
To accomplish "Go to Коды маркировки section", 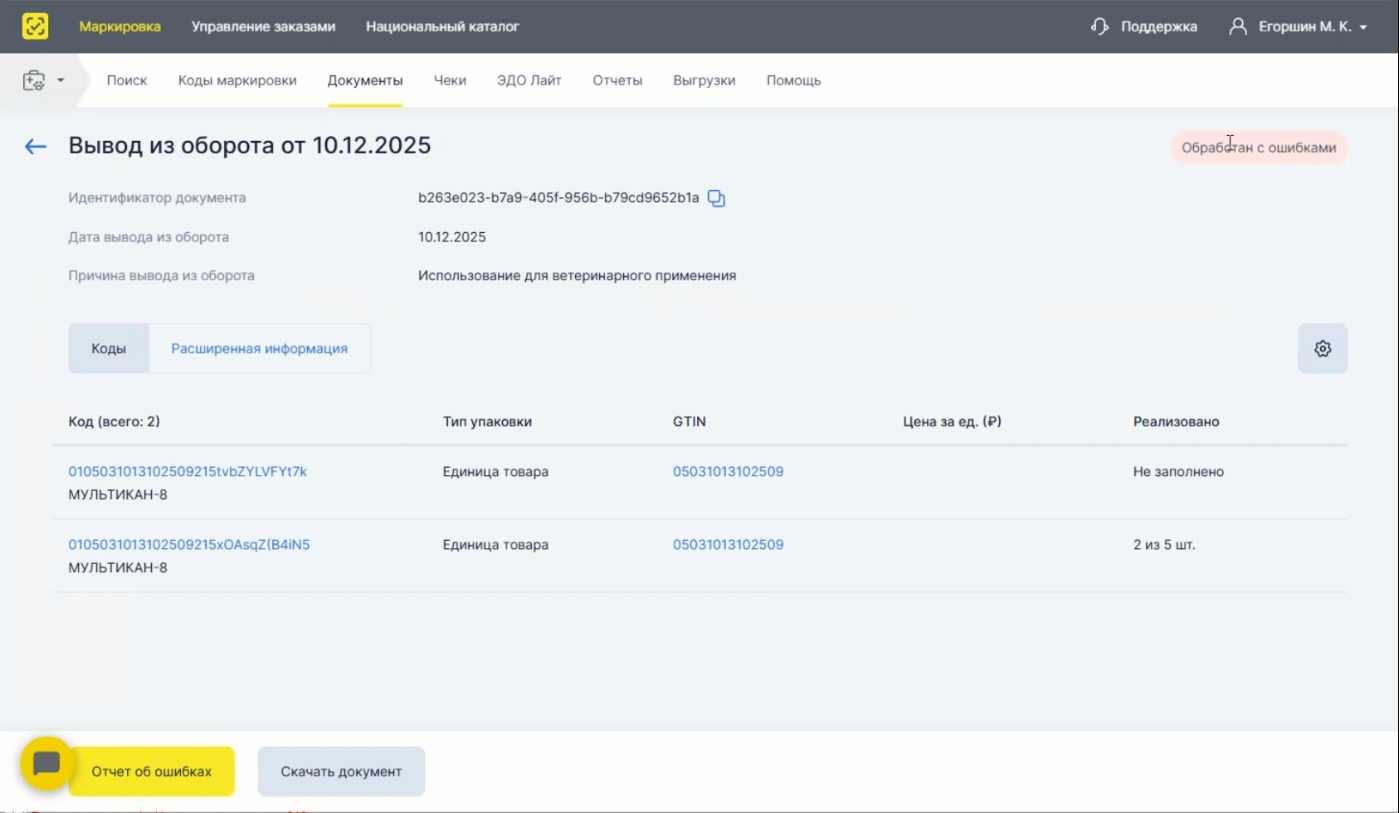I will click(x=237, y=80).
